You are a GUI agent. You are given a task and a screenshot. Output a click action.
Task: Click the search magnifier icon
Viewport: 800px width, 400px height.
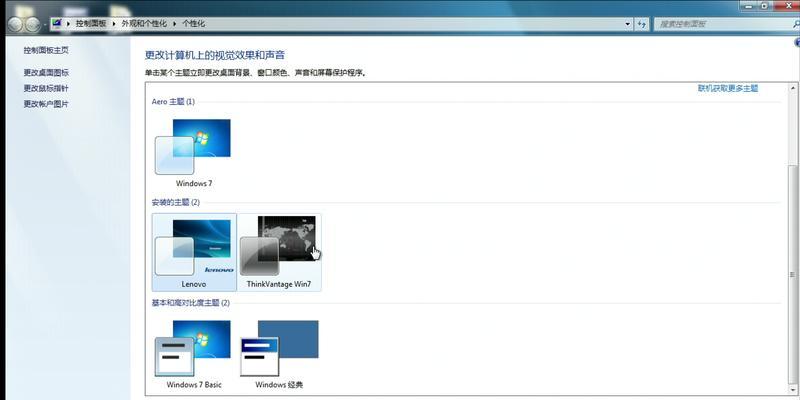coord(796,23)
